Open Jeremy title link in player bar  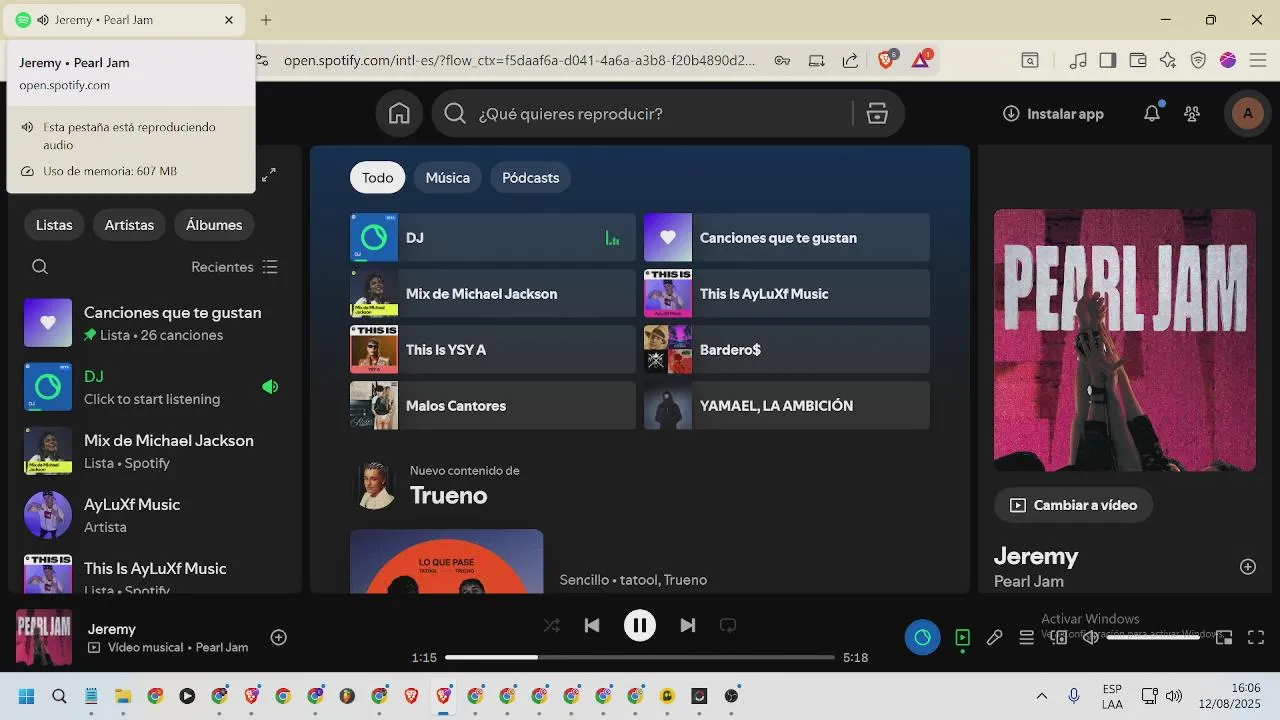tap(112, 629)
